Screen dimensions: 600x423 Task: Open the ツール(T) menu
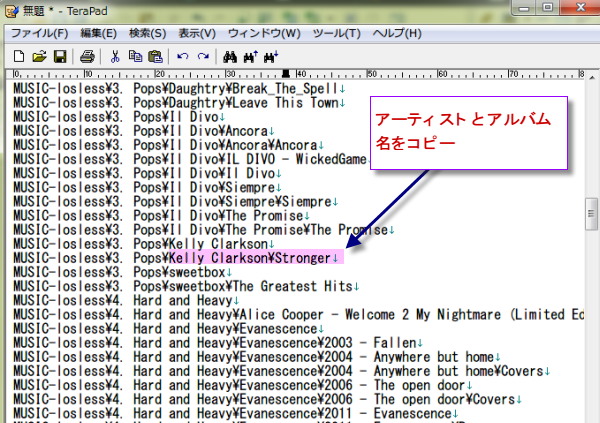click(338, 33)
